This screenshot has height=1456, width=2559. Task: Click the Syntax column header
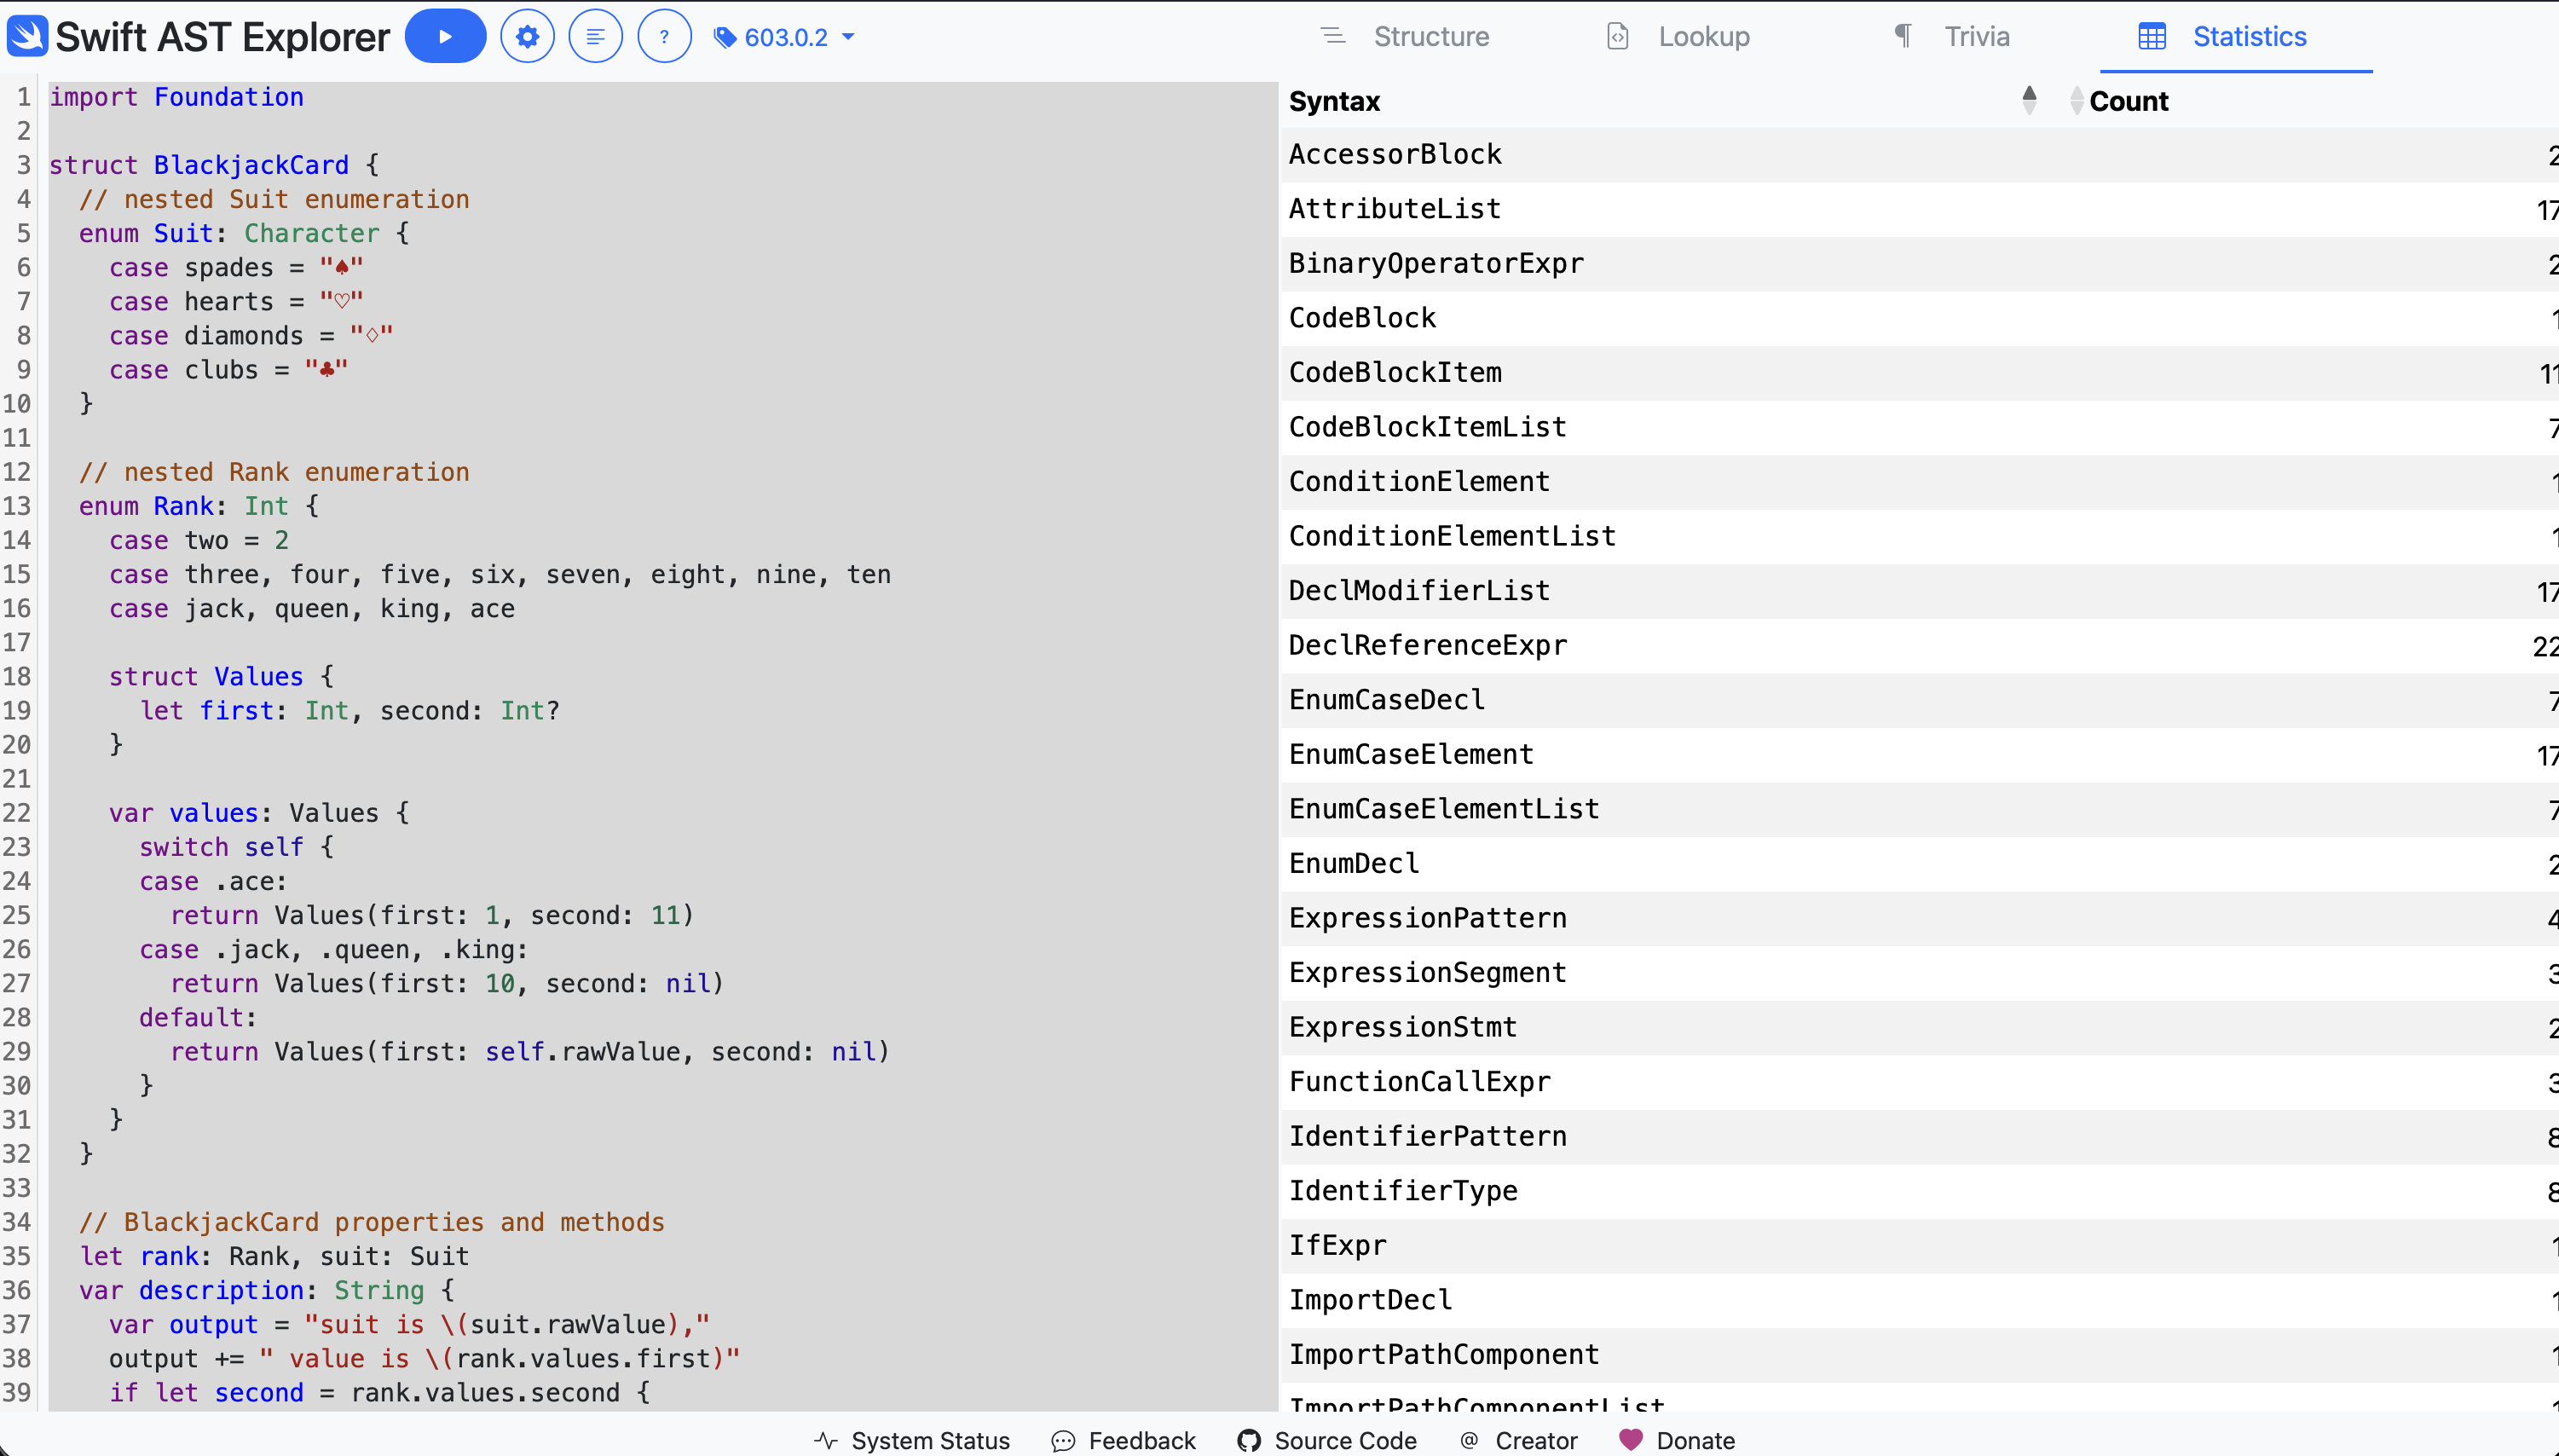pyautogui.click(x=1334, y=101)
